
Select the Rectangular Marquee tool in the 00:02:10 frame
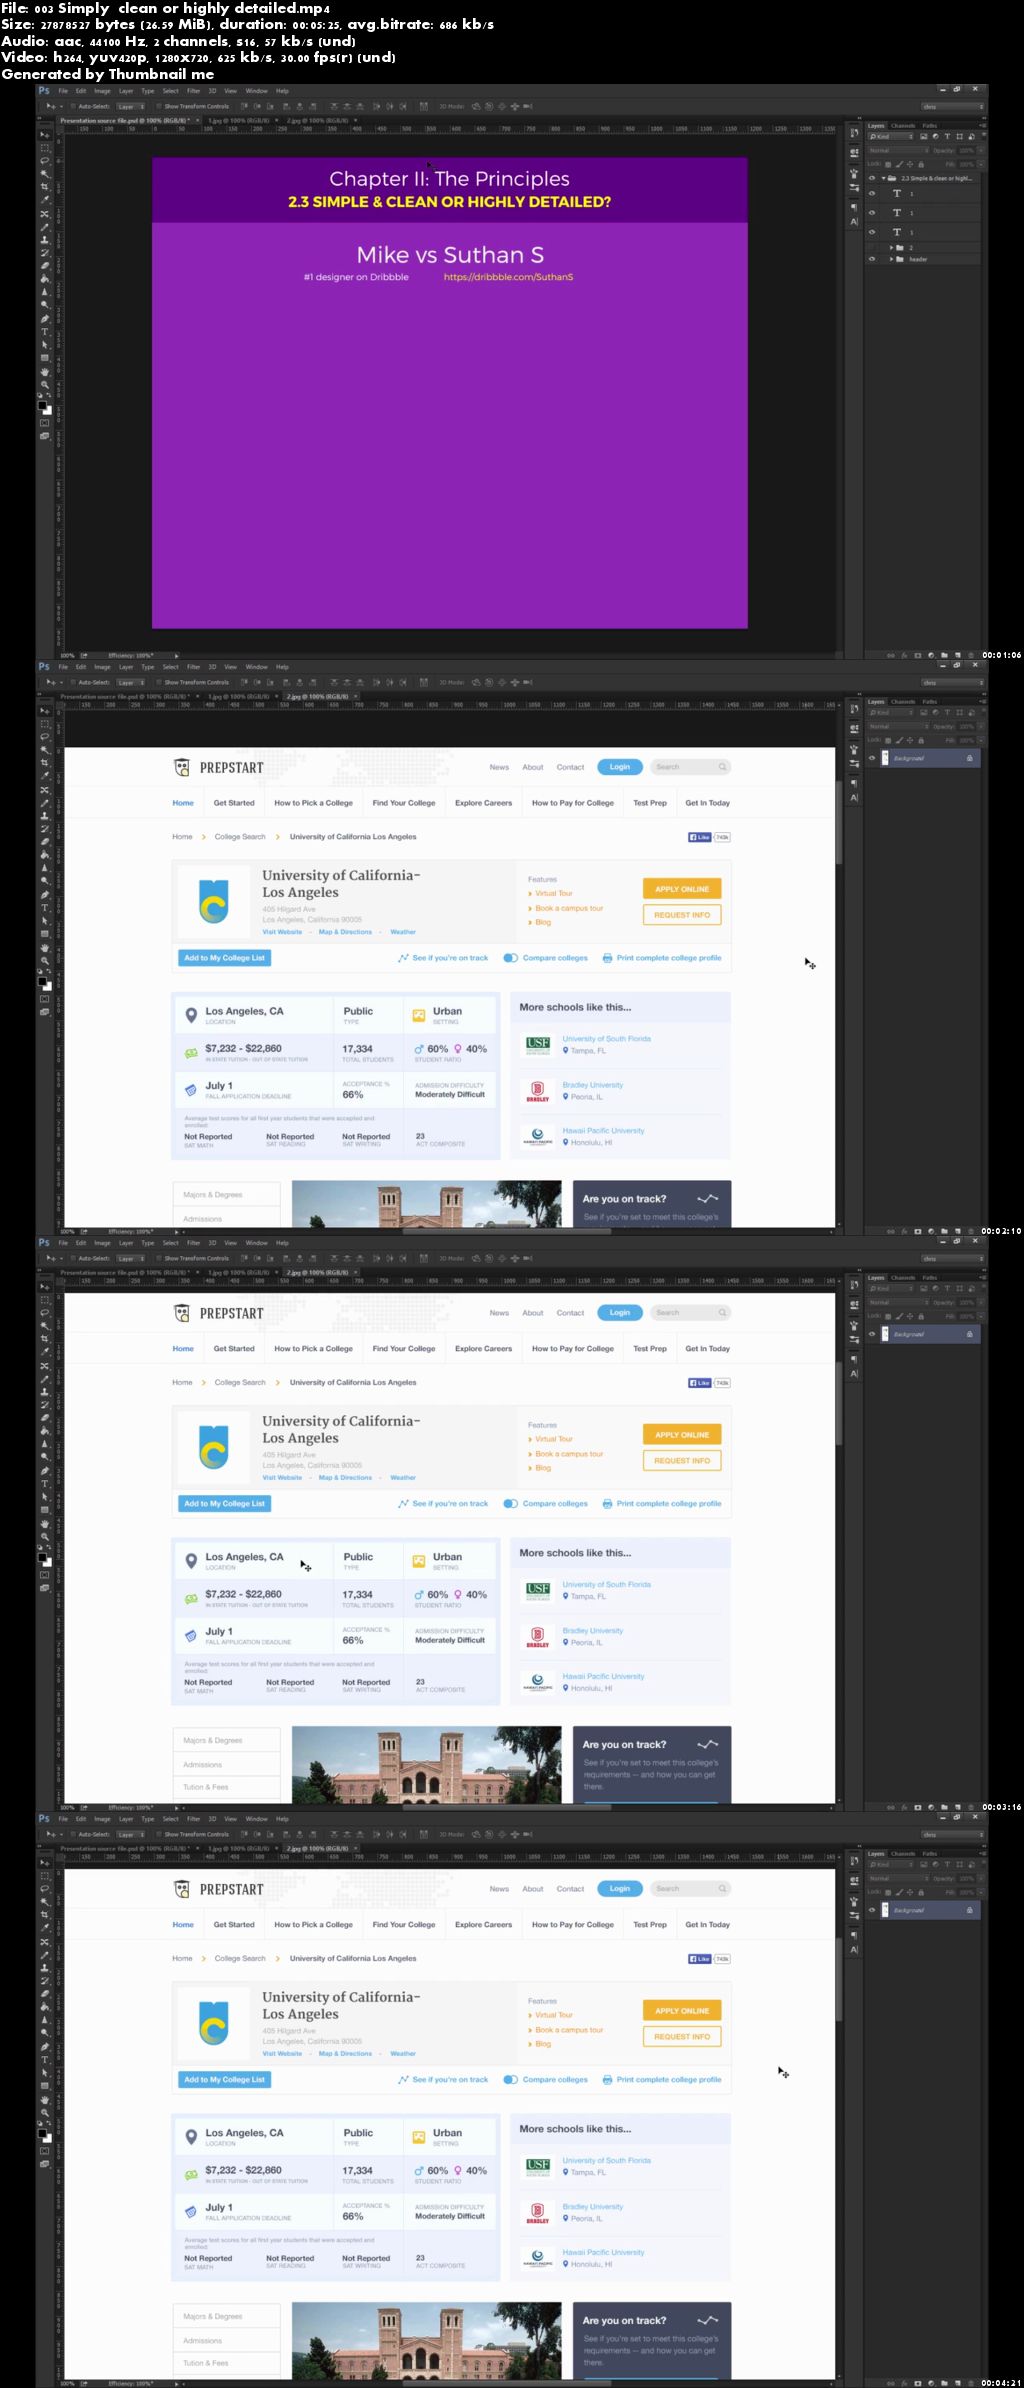pos(45,723)
